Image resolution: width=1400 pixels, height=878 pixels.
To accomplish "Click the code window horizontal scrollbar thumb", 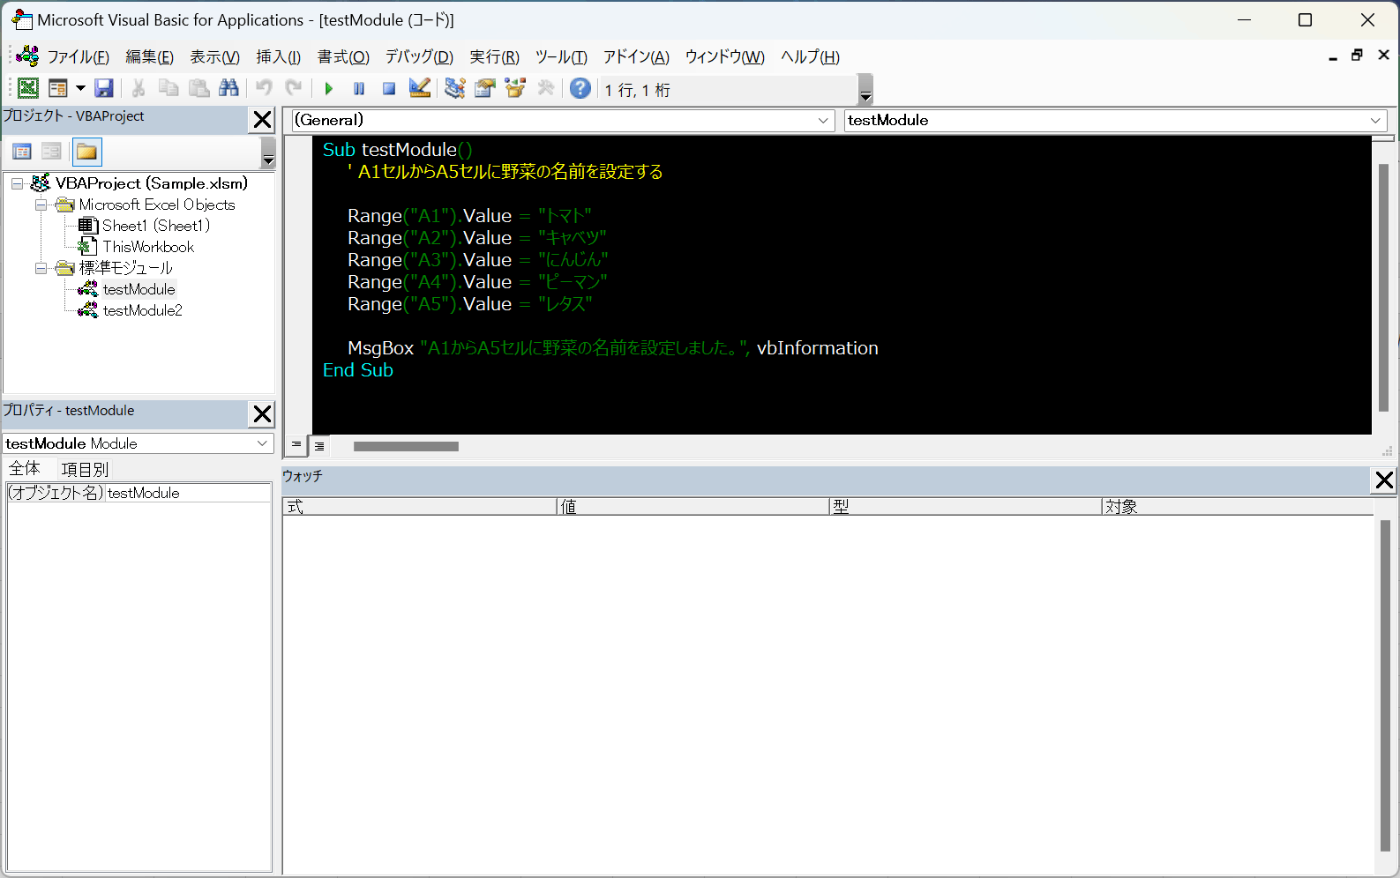I will (x=406, y=446).
